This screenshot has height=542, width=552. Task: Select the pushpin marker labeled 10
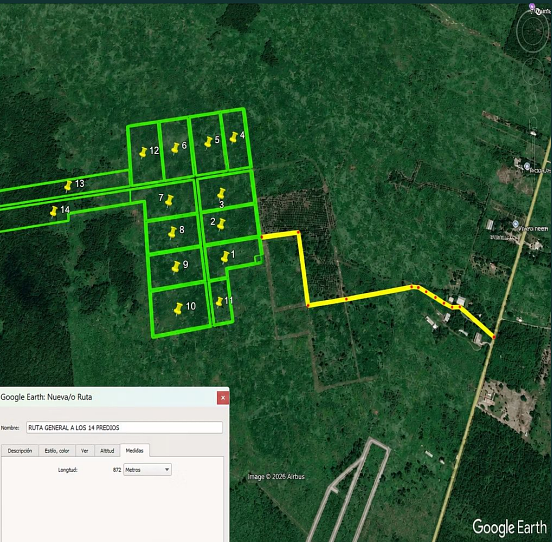pos(178,309)
